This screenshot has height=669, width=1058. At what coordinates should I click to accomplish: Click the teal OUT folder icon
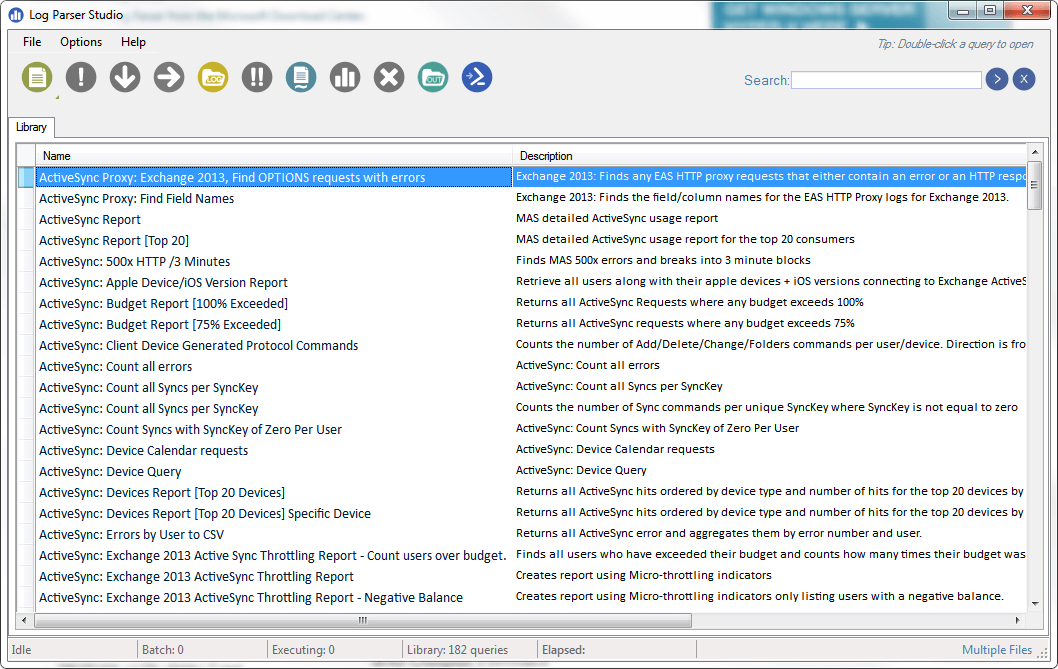(432, 77)
